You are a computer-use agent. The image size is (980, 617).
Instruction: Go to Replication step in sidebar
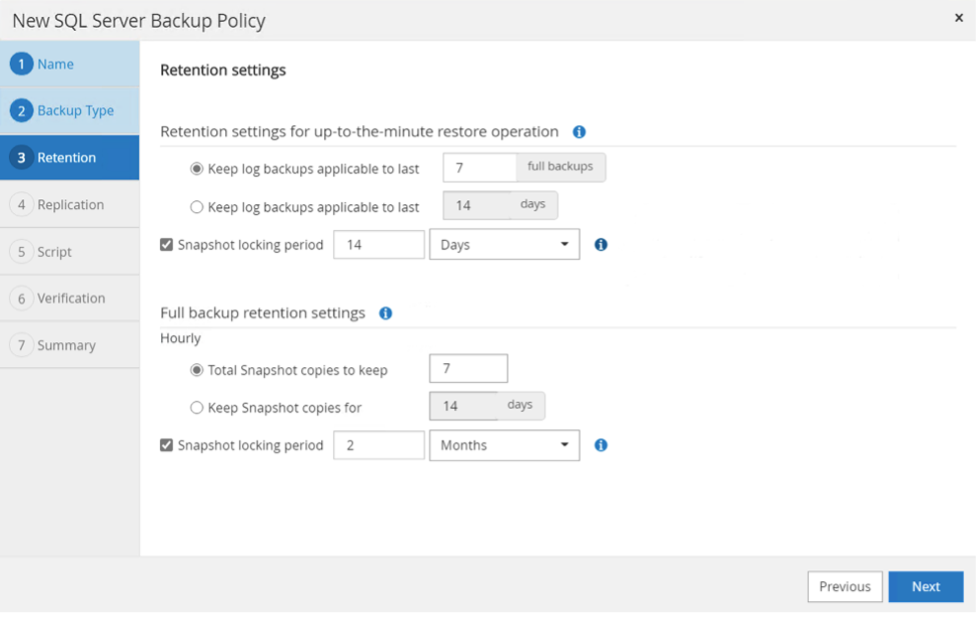pyautogui.click(x=69, y=204)
